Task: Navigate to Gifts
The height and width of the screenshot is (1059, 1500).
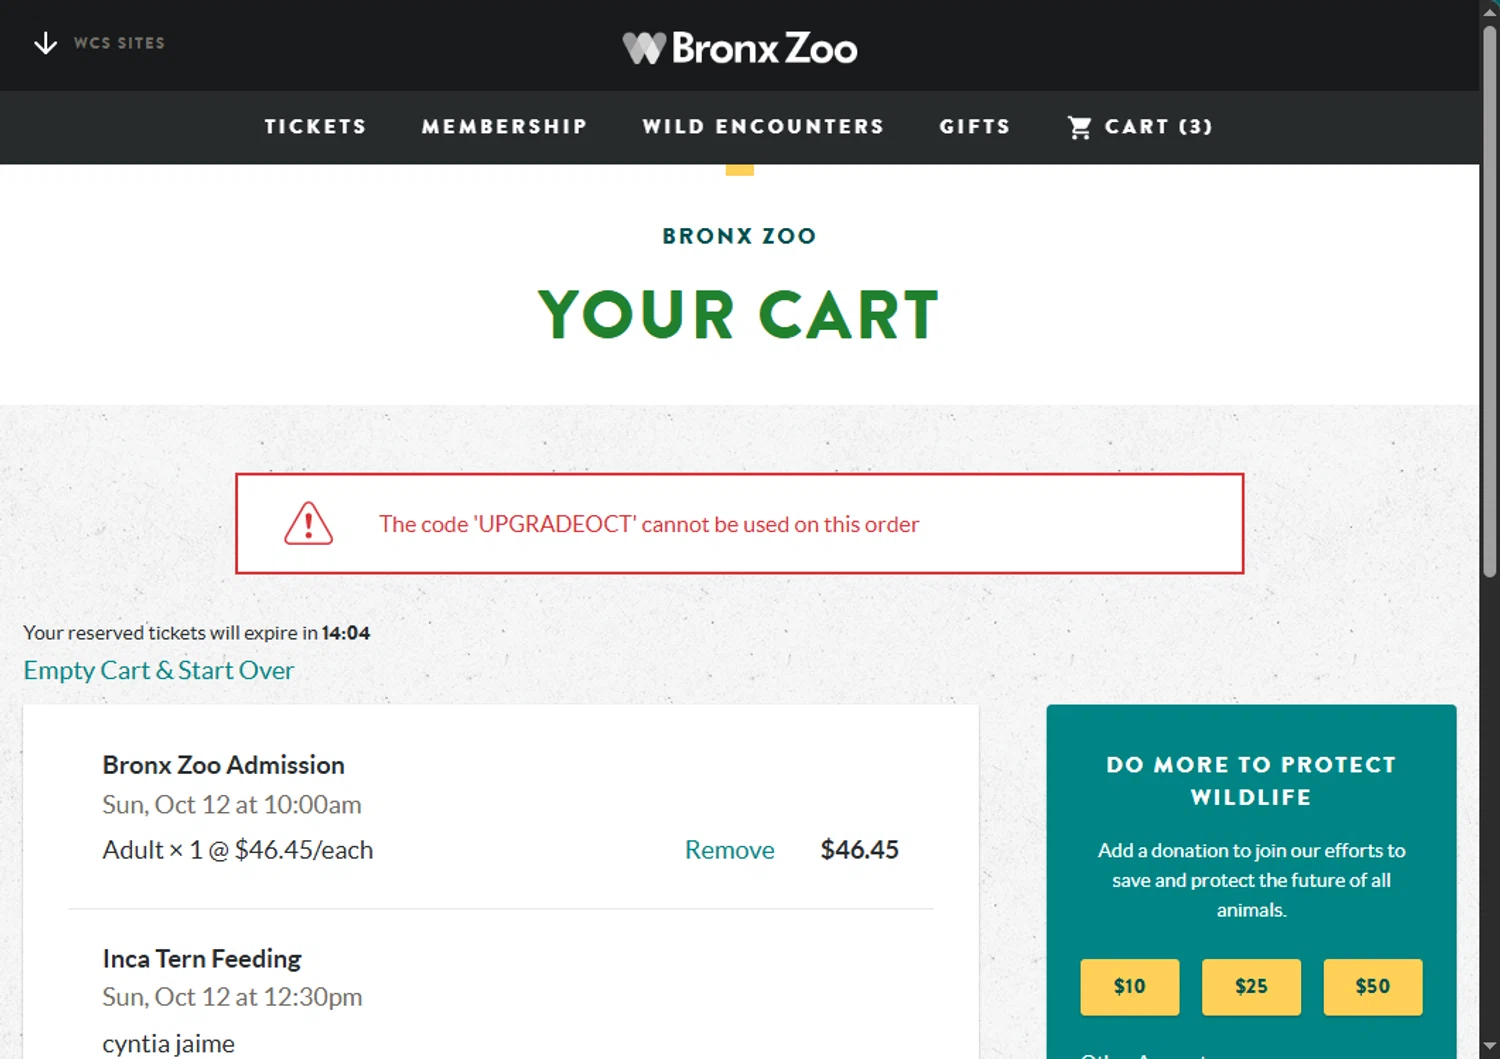Action: (x=974, y=127)
